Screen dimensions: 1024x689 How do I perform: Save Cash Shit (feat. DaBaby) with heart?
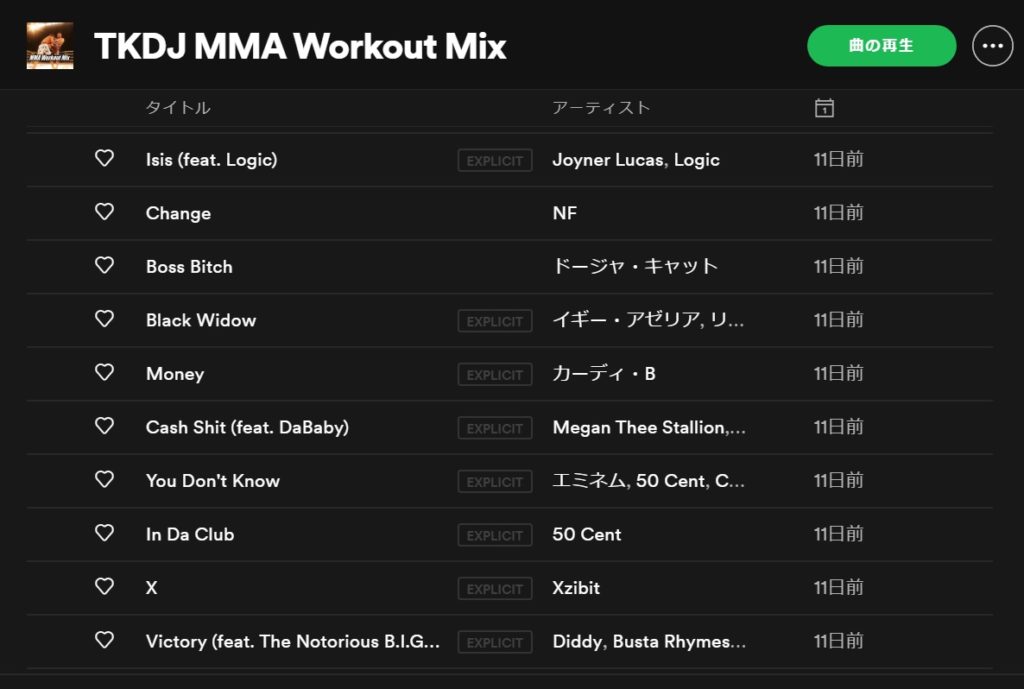coord(104,426)
